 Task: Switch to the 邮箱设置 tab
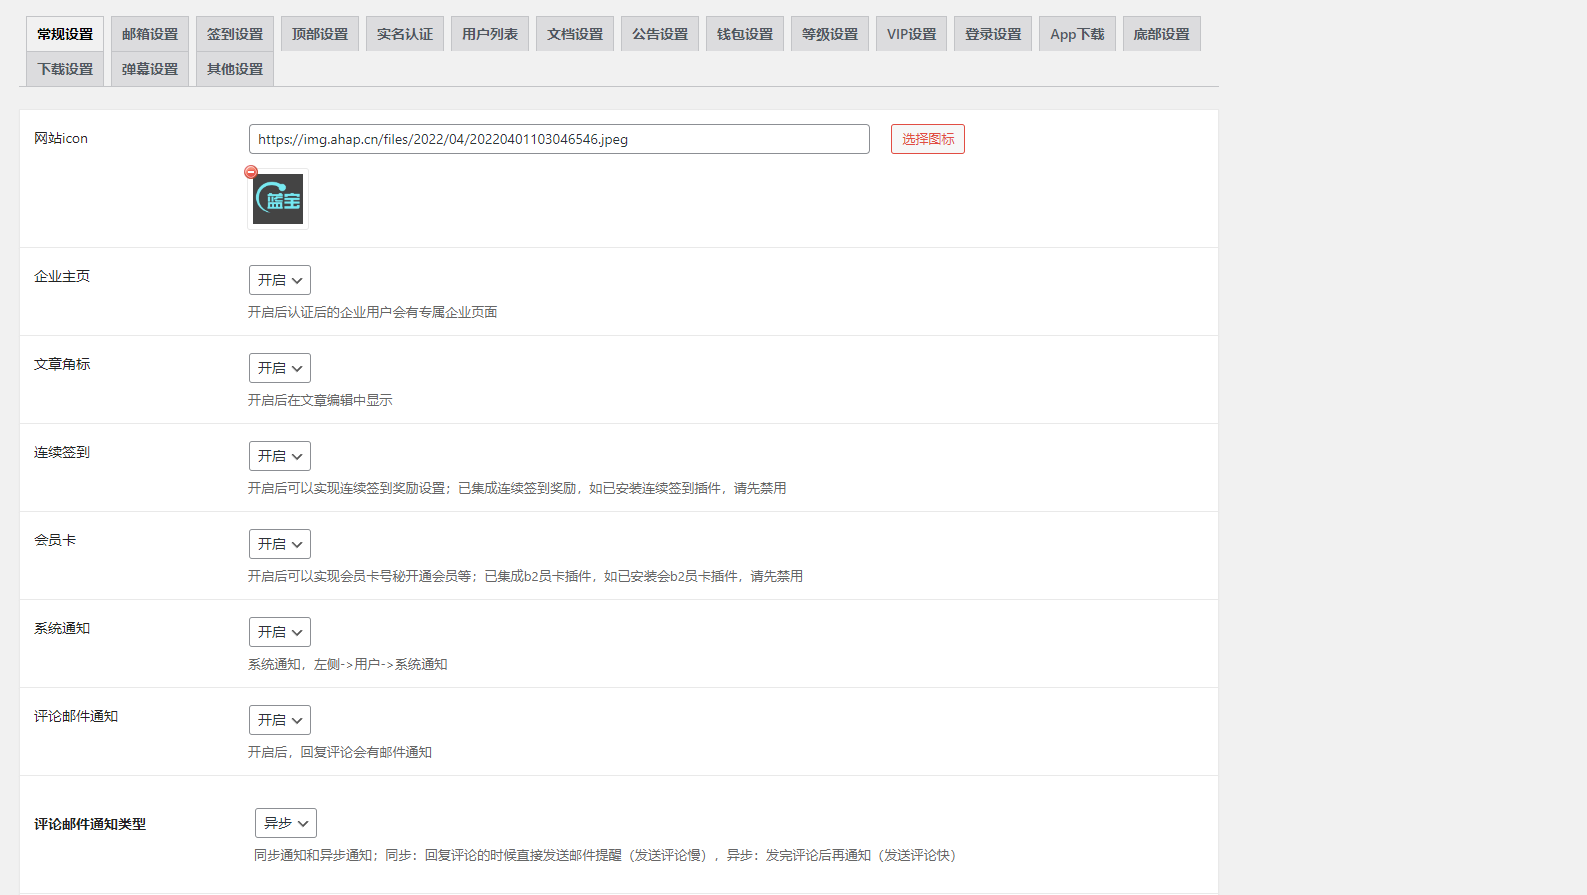tap(150, 34)
